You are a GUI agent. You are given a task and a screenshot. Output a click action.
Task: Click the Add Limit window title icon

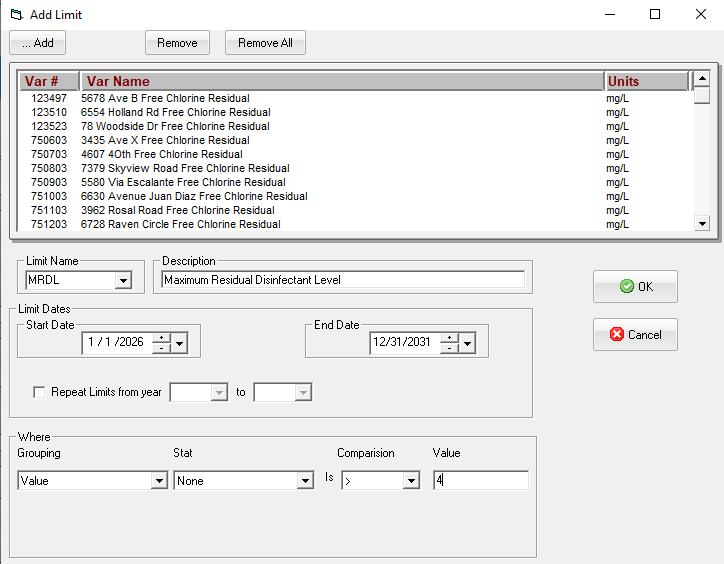(x=15, y=15)
